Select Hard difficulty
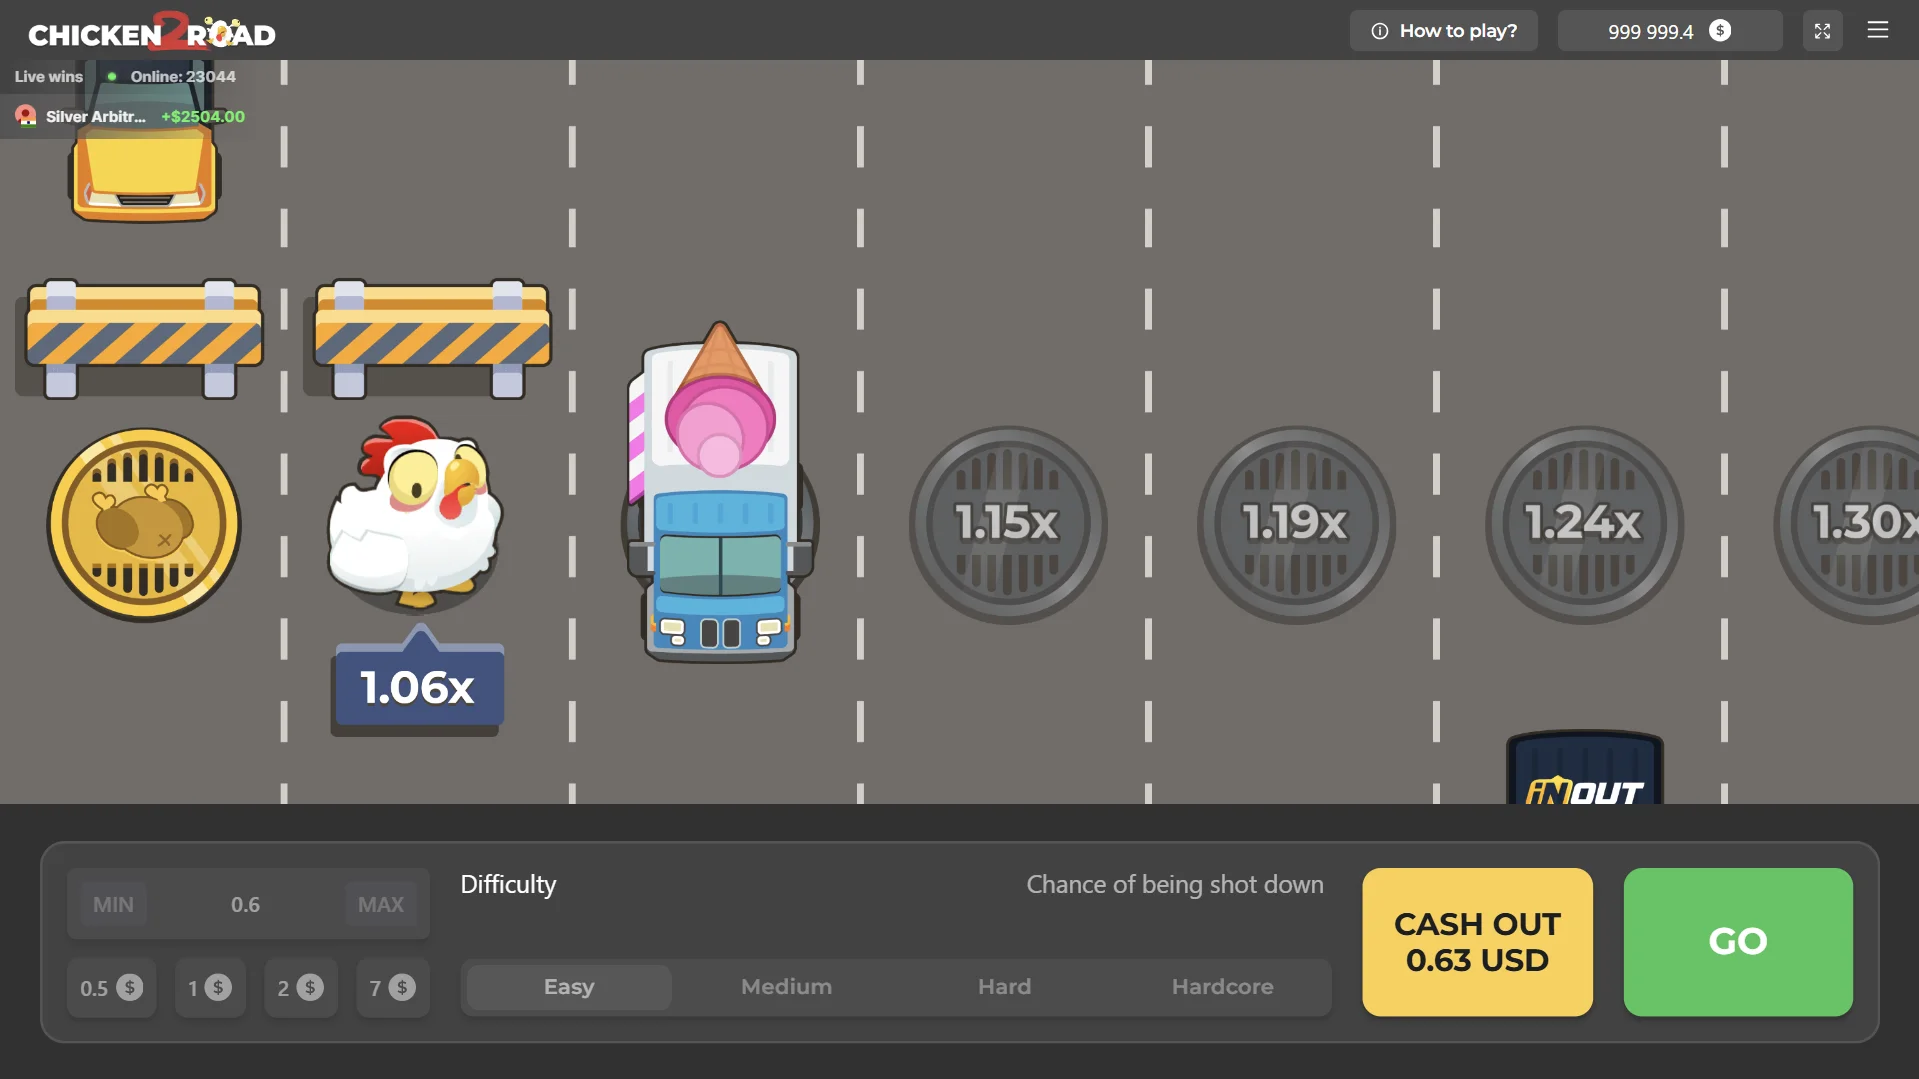The image size is (1919, 1079). point(1004,987)
